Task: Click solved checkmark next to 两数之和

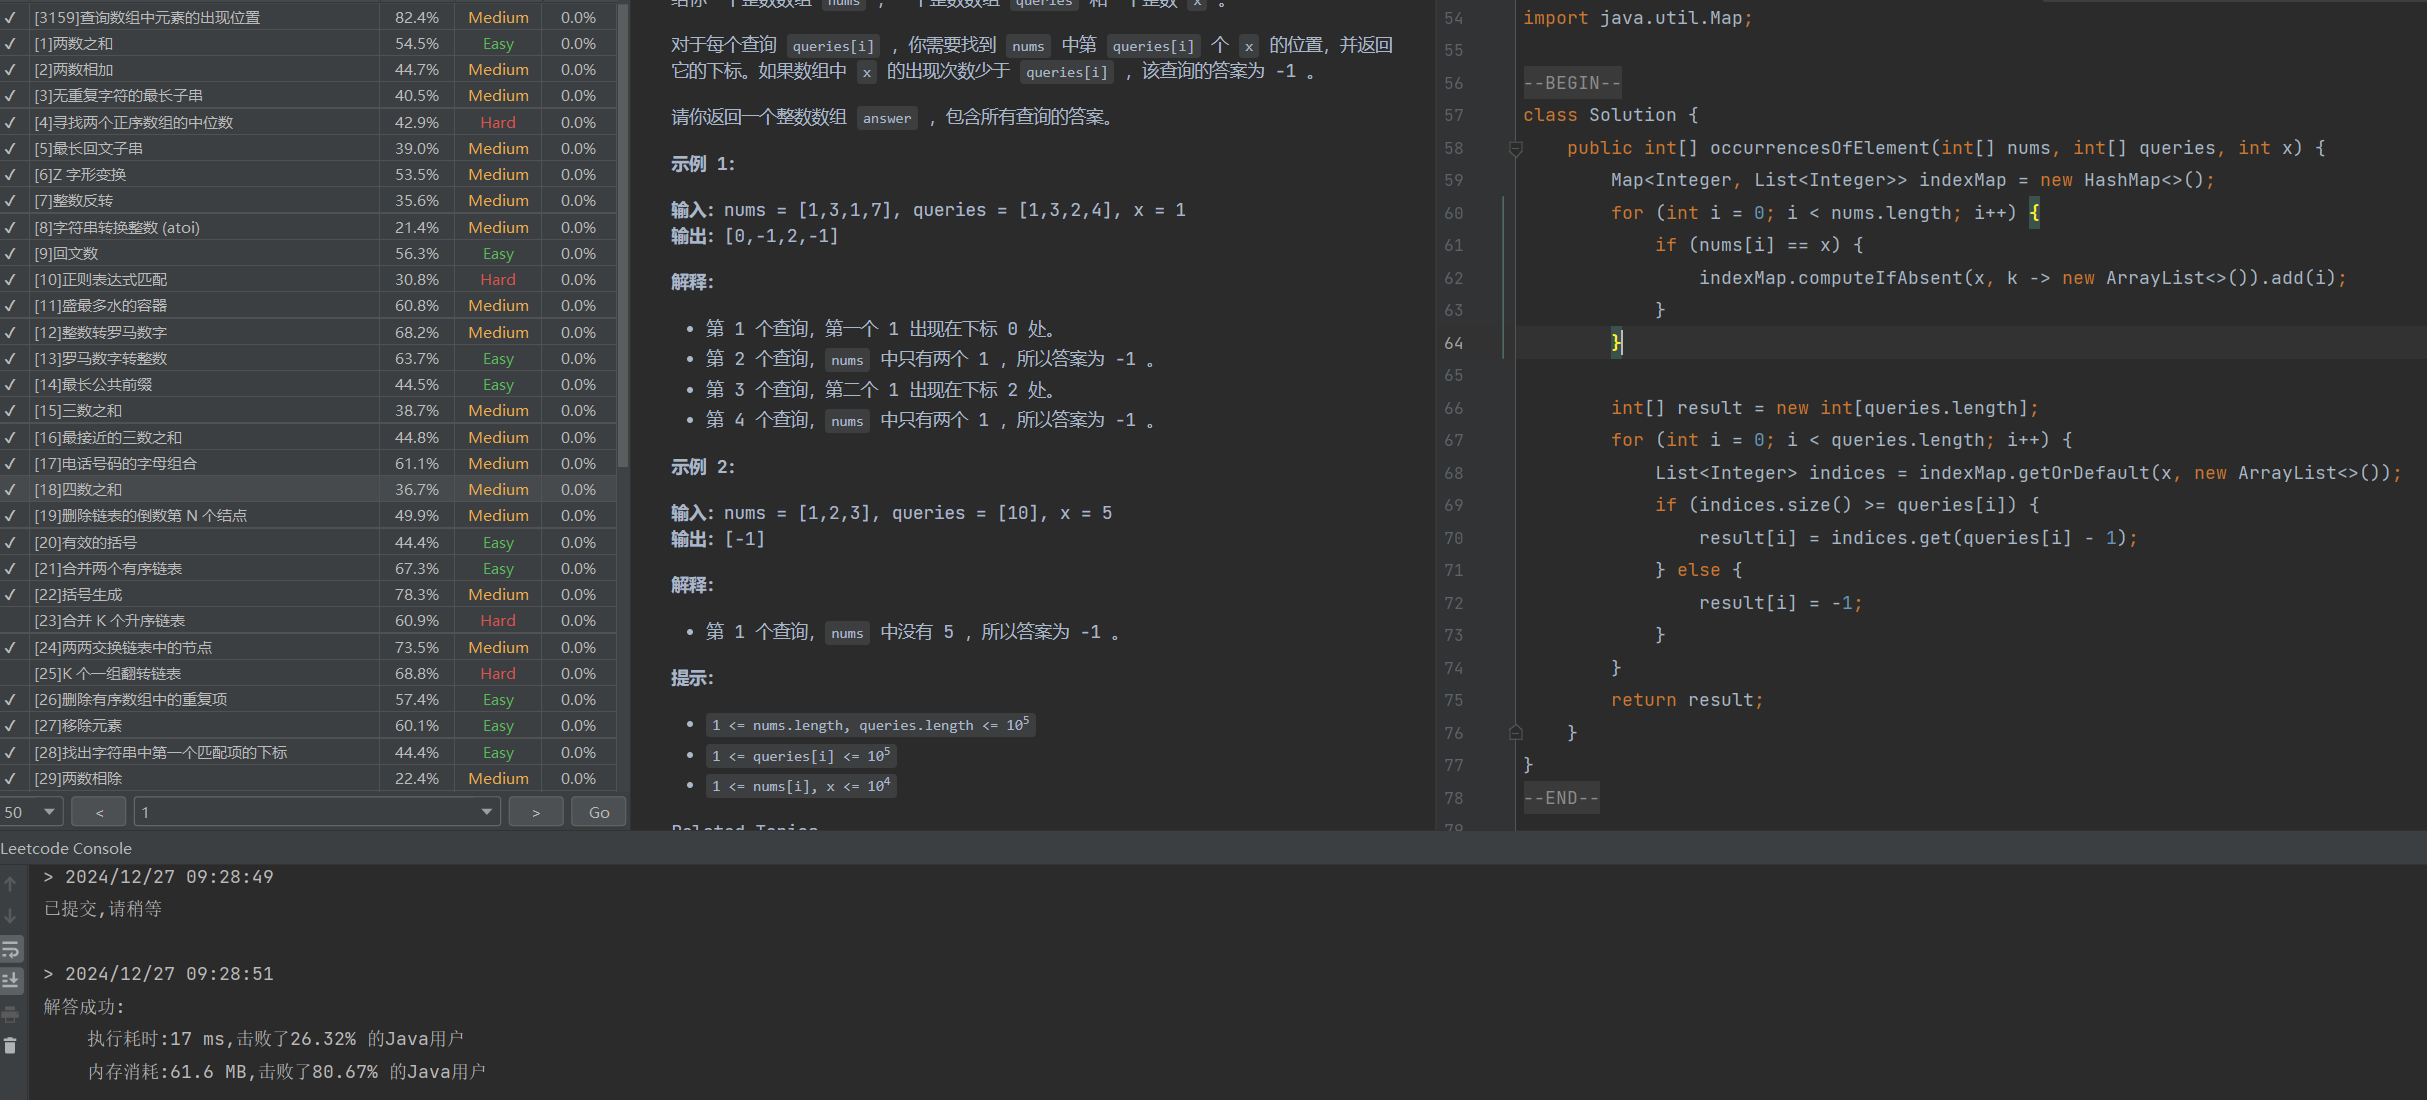Action: pyautogui.click(x=10, y=44)
